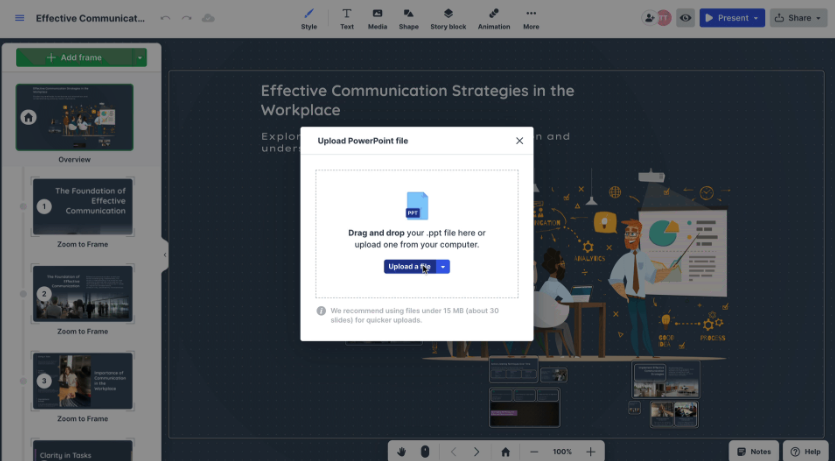This screenshot has width=835, height=461.
Task: Click the redo arrow icon
Action: [x=187, y=18]
